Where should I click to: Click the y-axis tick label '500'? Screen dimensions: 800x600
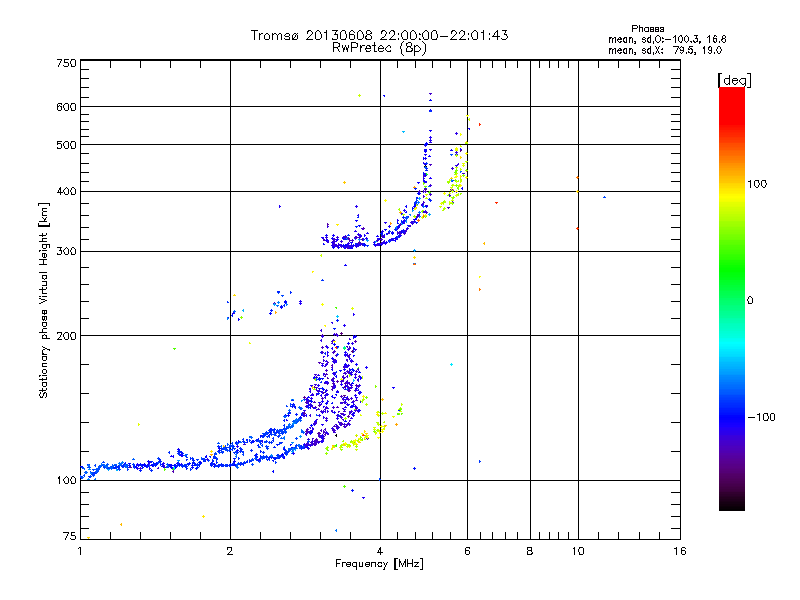tap(66, 145)
